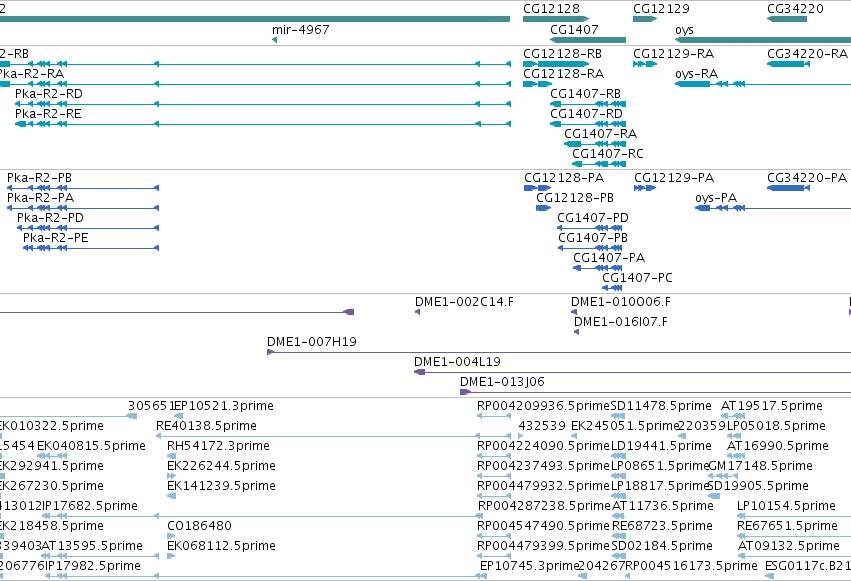
Task: Click the CG34220-PA protein label
Action: (806, 178)
